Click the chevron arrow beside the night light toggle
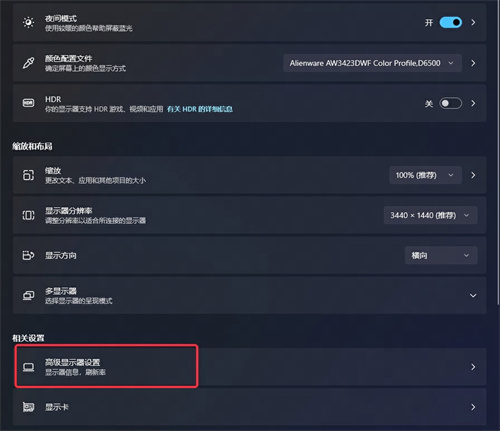This screenshot has height=431, width=500. click(x=473, y=23)
